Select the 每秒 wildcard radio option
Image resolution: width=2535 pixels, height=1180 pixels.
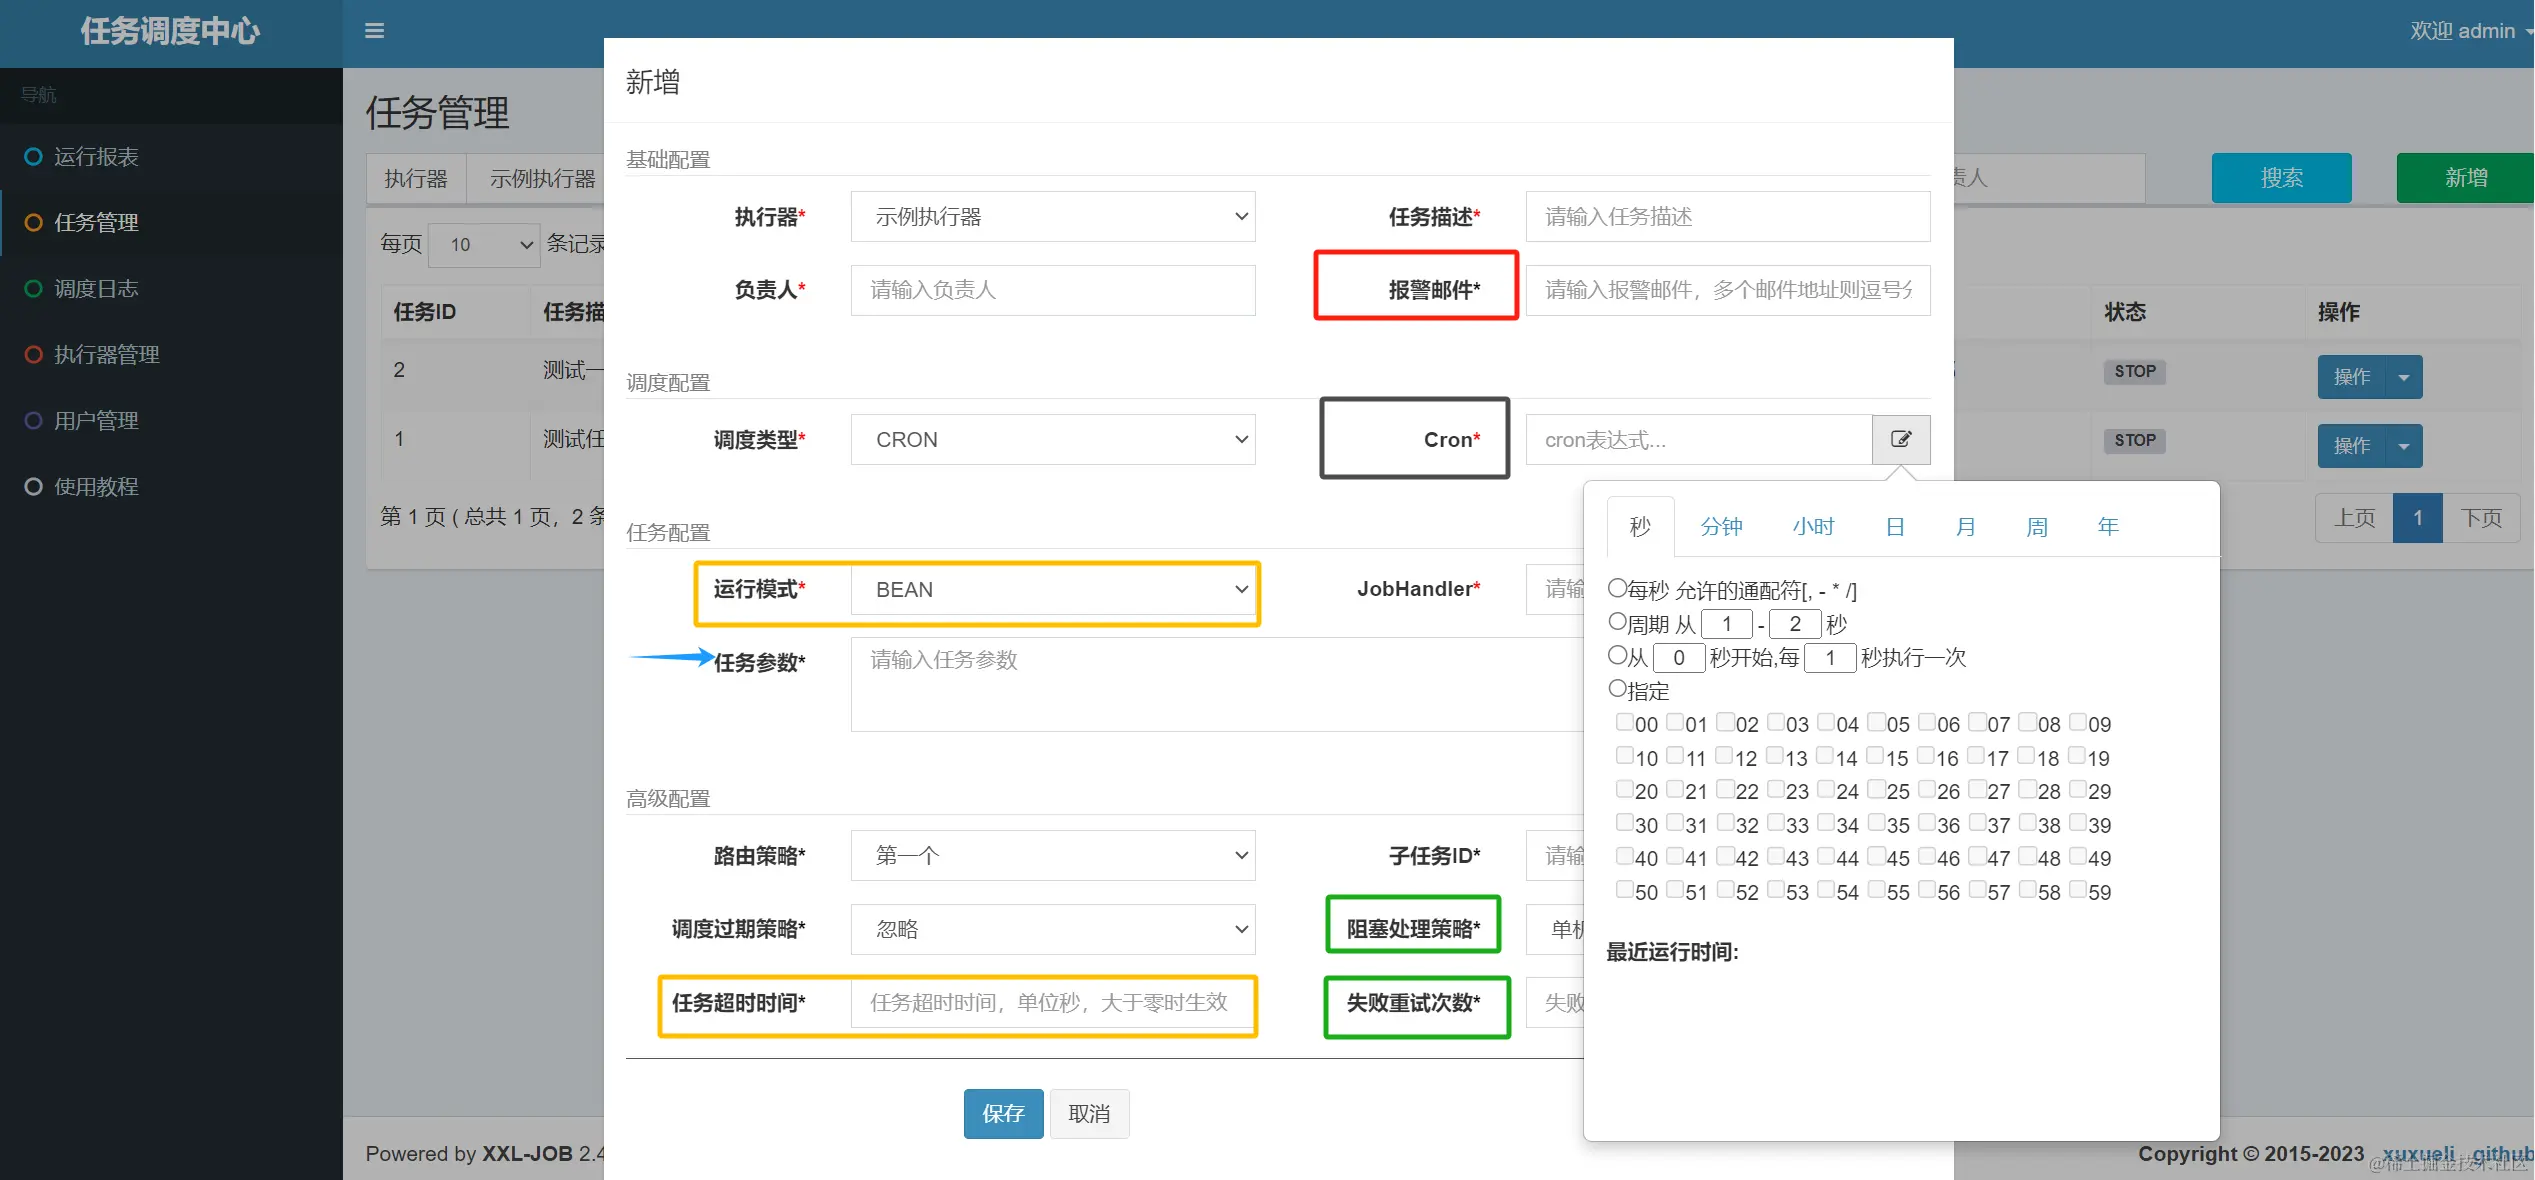click(x=1617, y=588)
